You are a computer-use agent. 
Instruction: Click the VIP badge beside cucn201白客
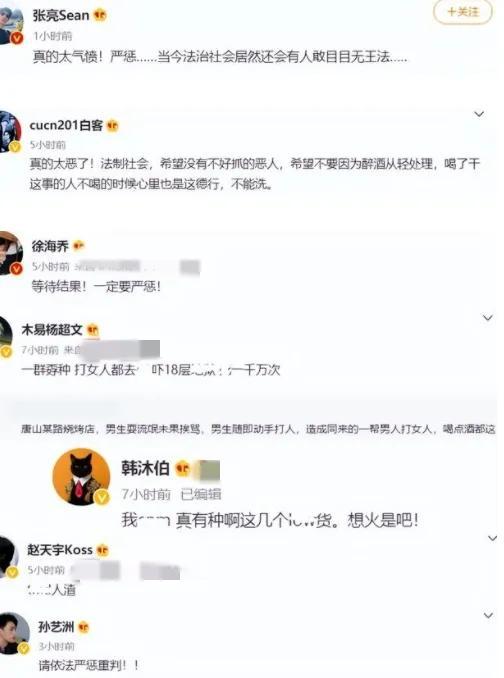pos(112,126)
